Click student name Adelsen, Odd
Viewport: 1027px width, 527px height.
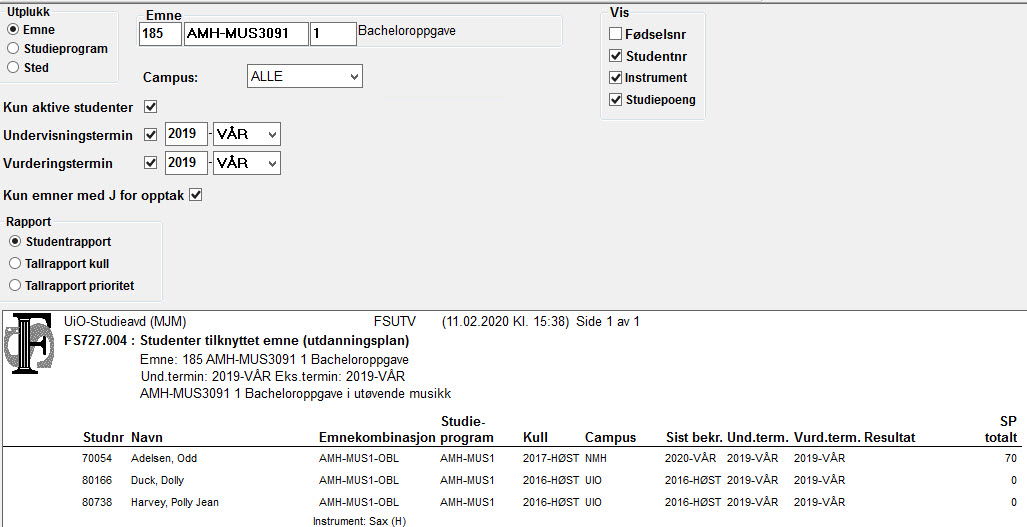tap(164, 458)
